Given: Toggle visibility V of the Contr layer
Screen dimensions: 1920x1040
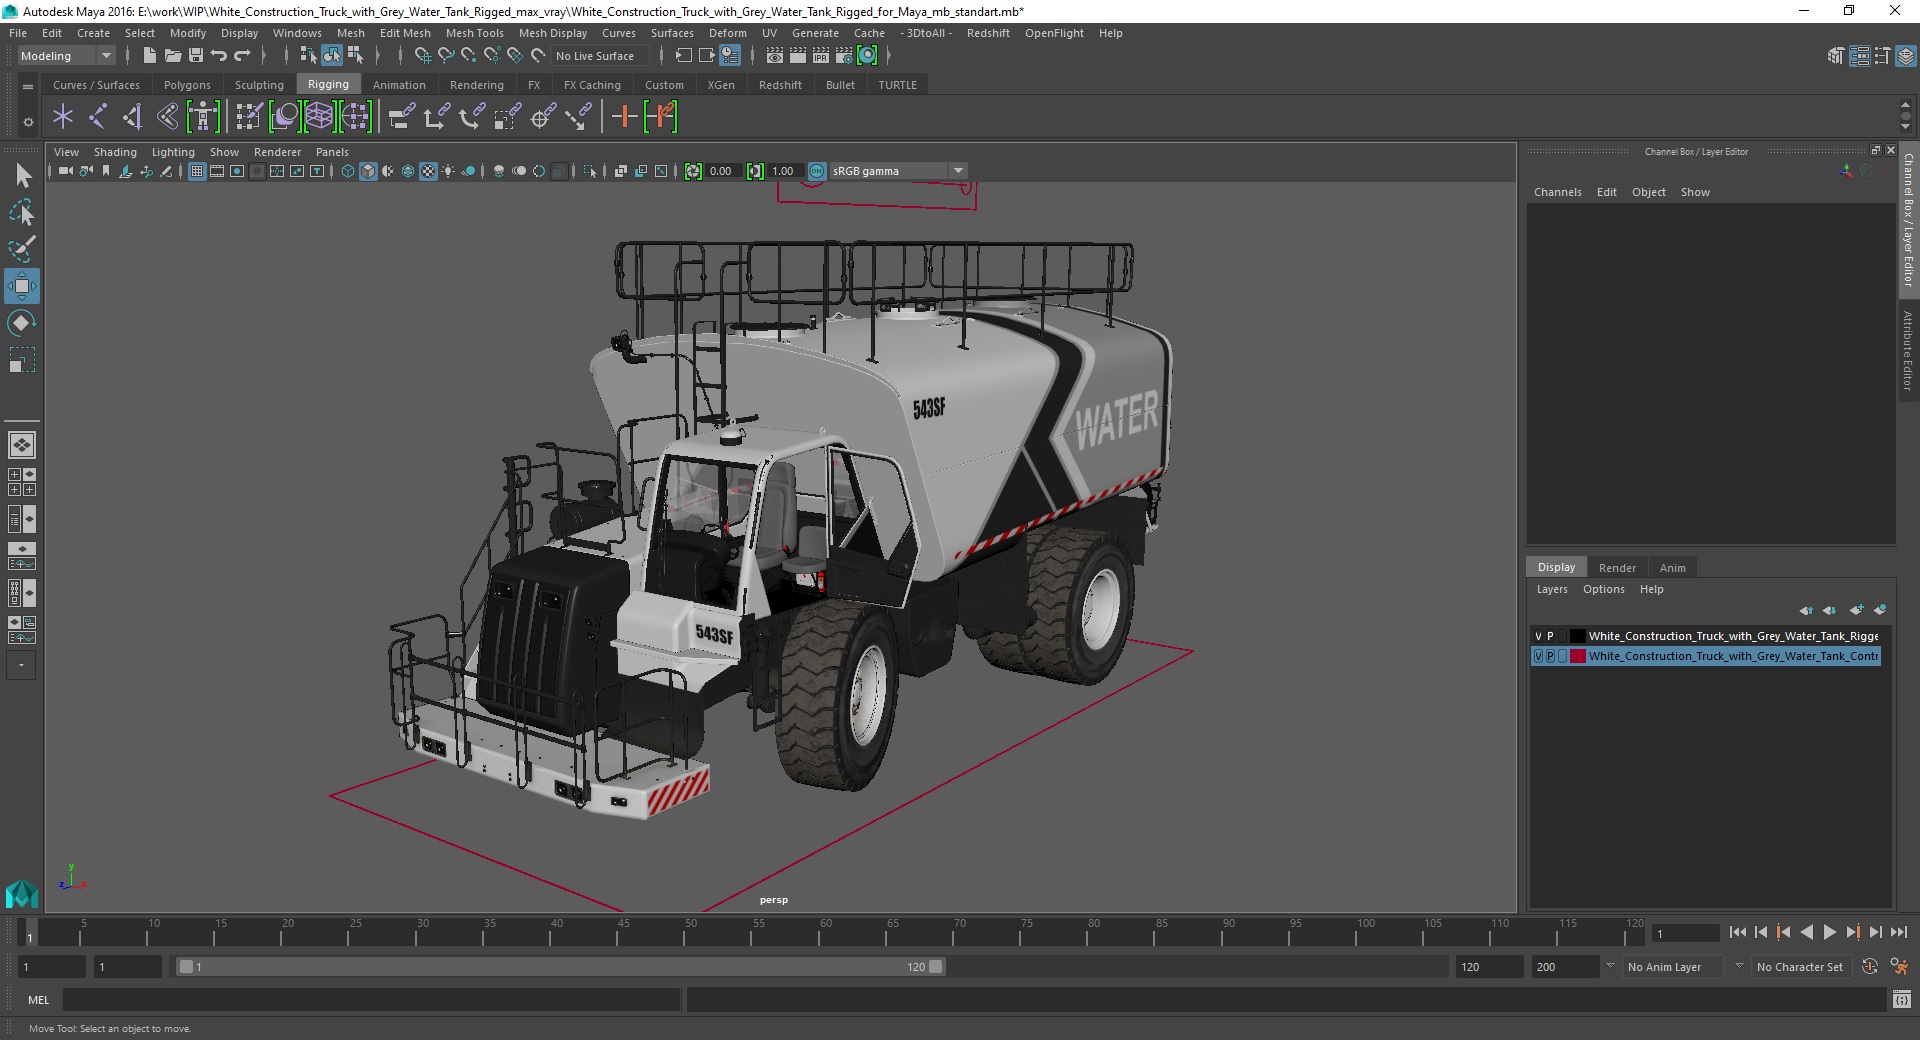Looking at the screenshot, I should click(1538, 656).
